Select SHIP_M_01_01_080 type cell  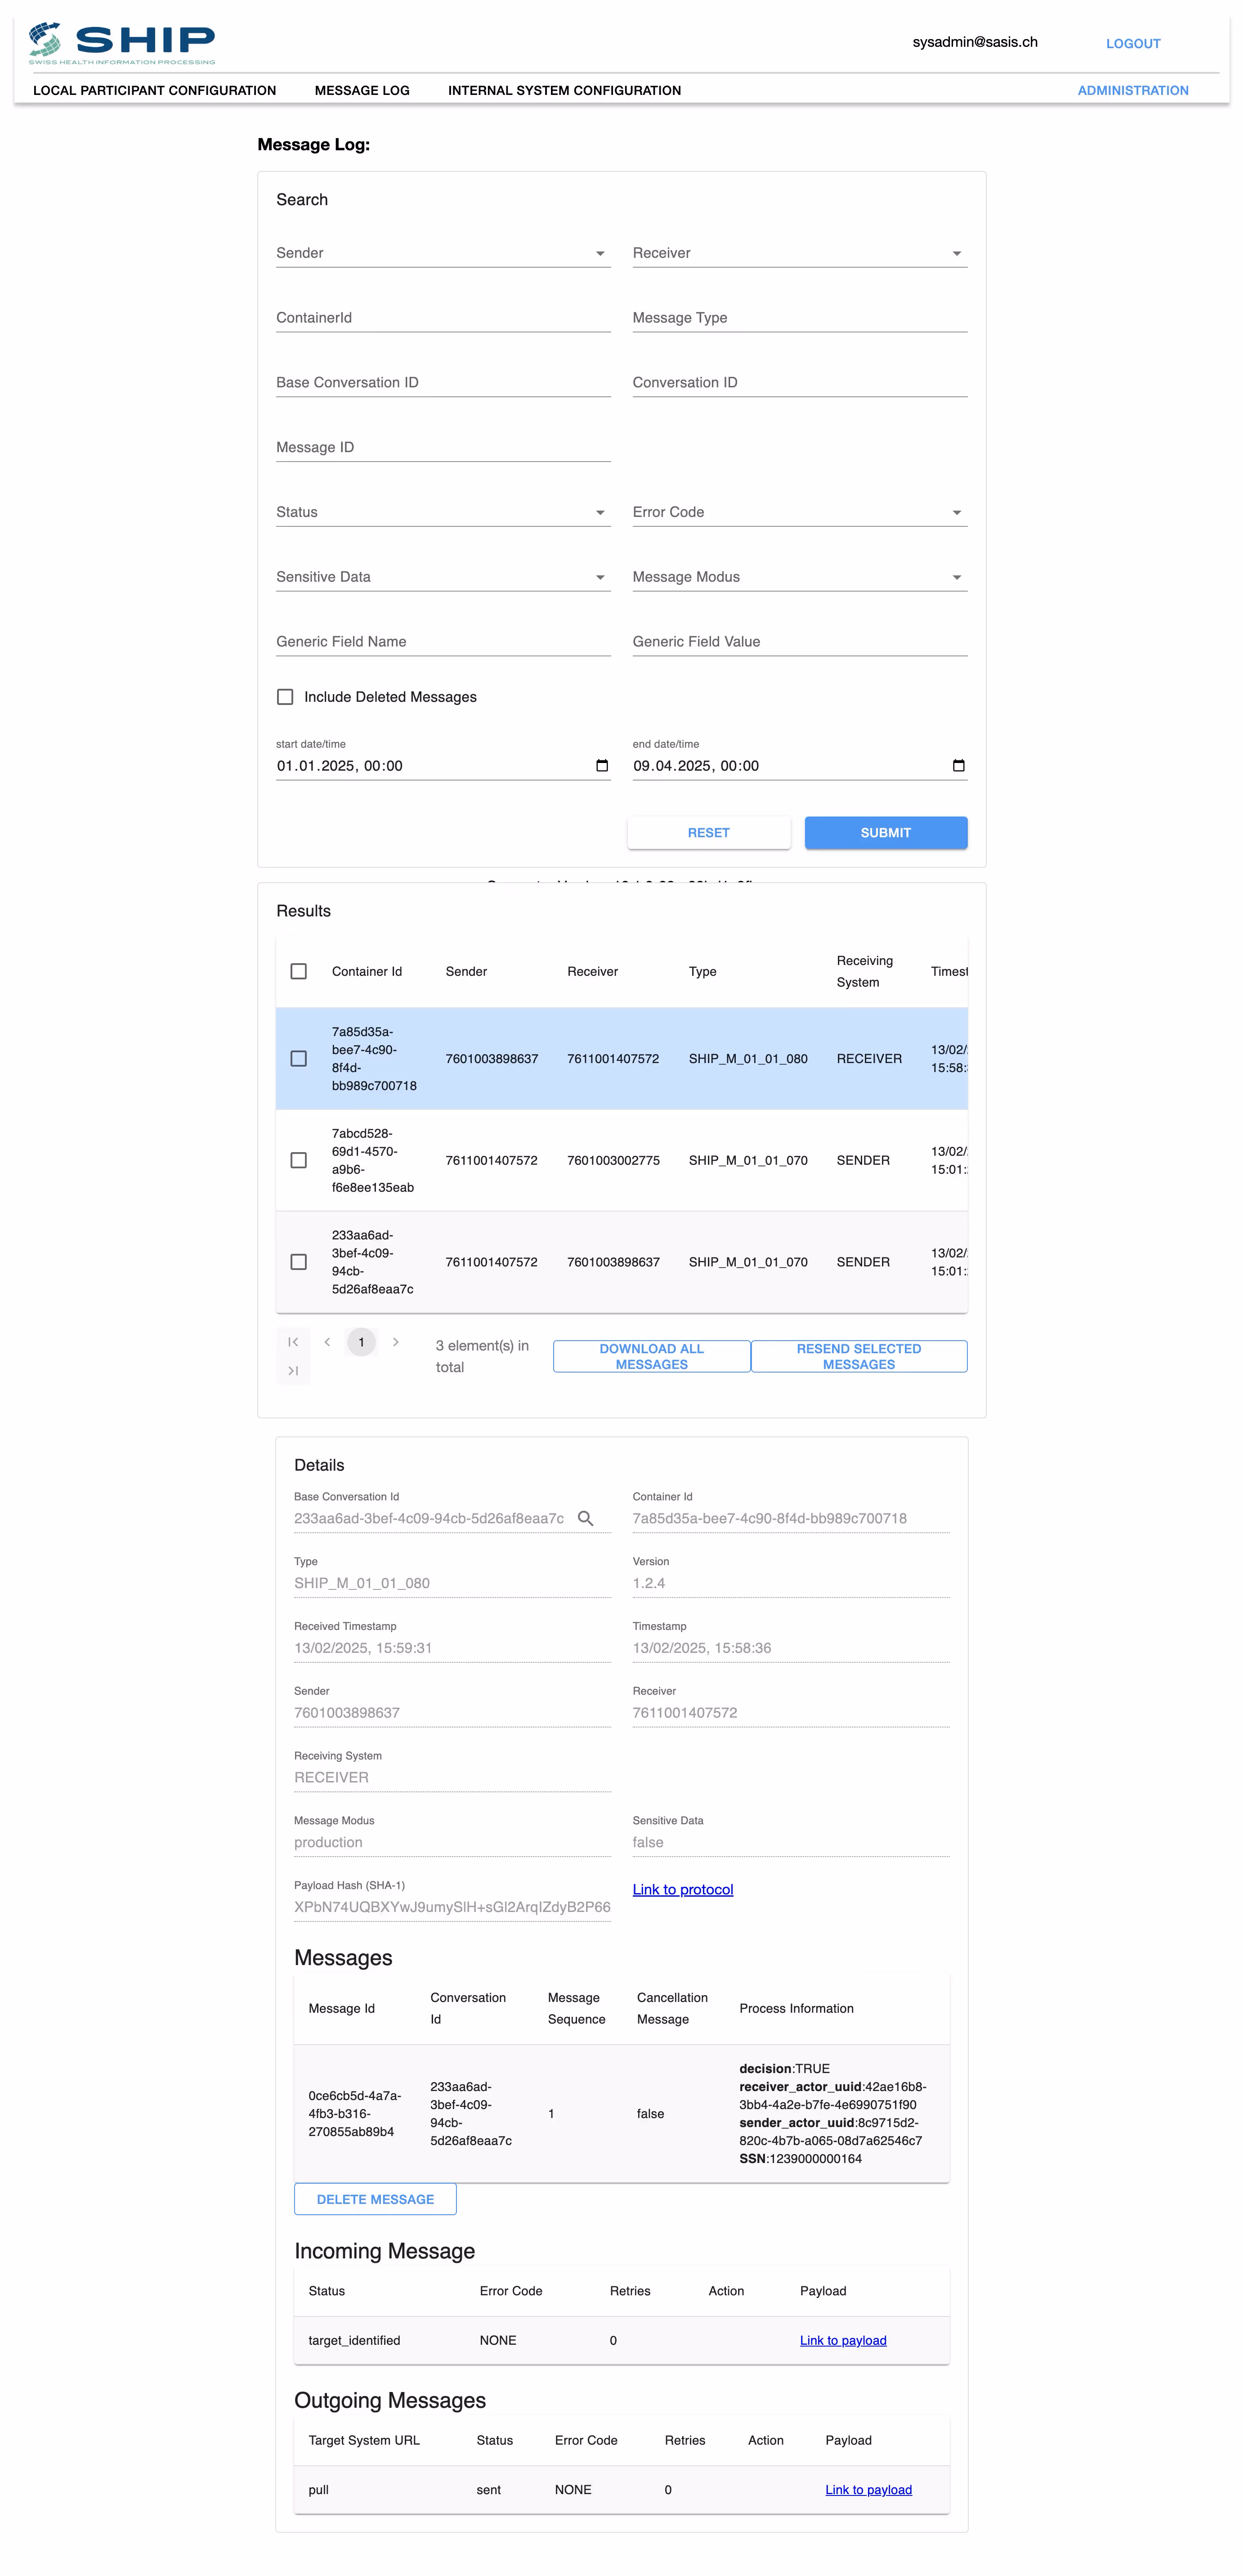tap(748, 1059)
